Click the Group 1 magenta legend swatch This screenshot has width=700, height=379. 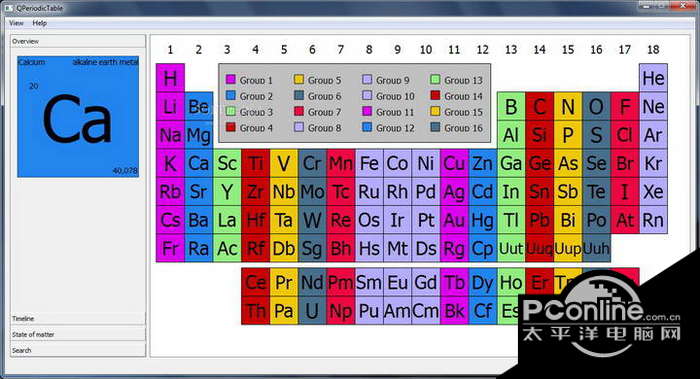coord(231,79)
